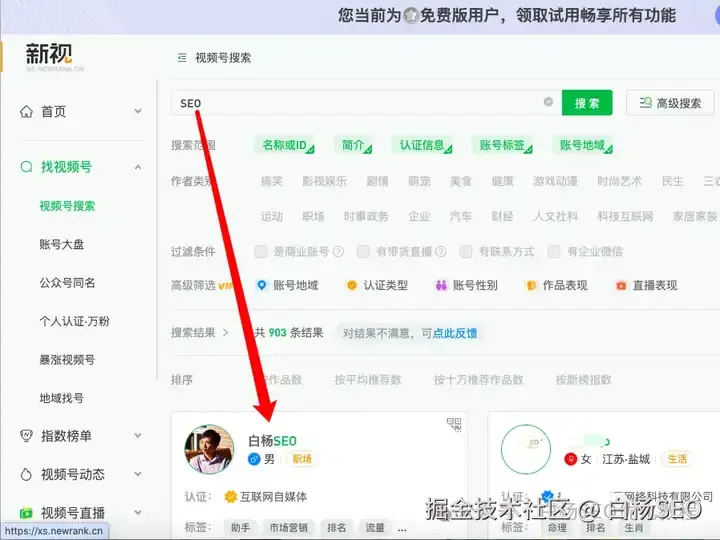Click the help icon next to 有带货直播
This screenshot has width=720, height=540.
[x=441, y=252]
